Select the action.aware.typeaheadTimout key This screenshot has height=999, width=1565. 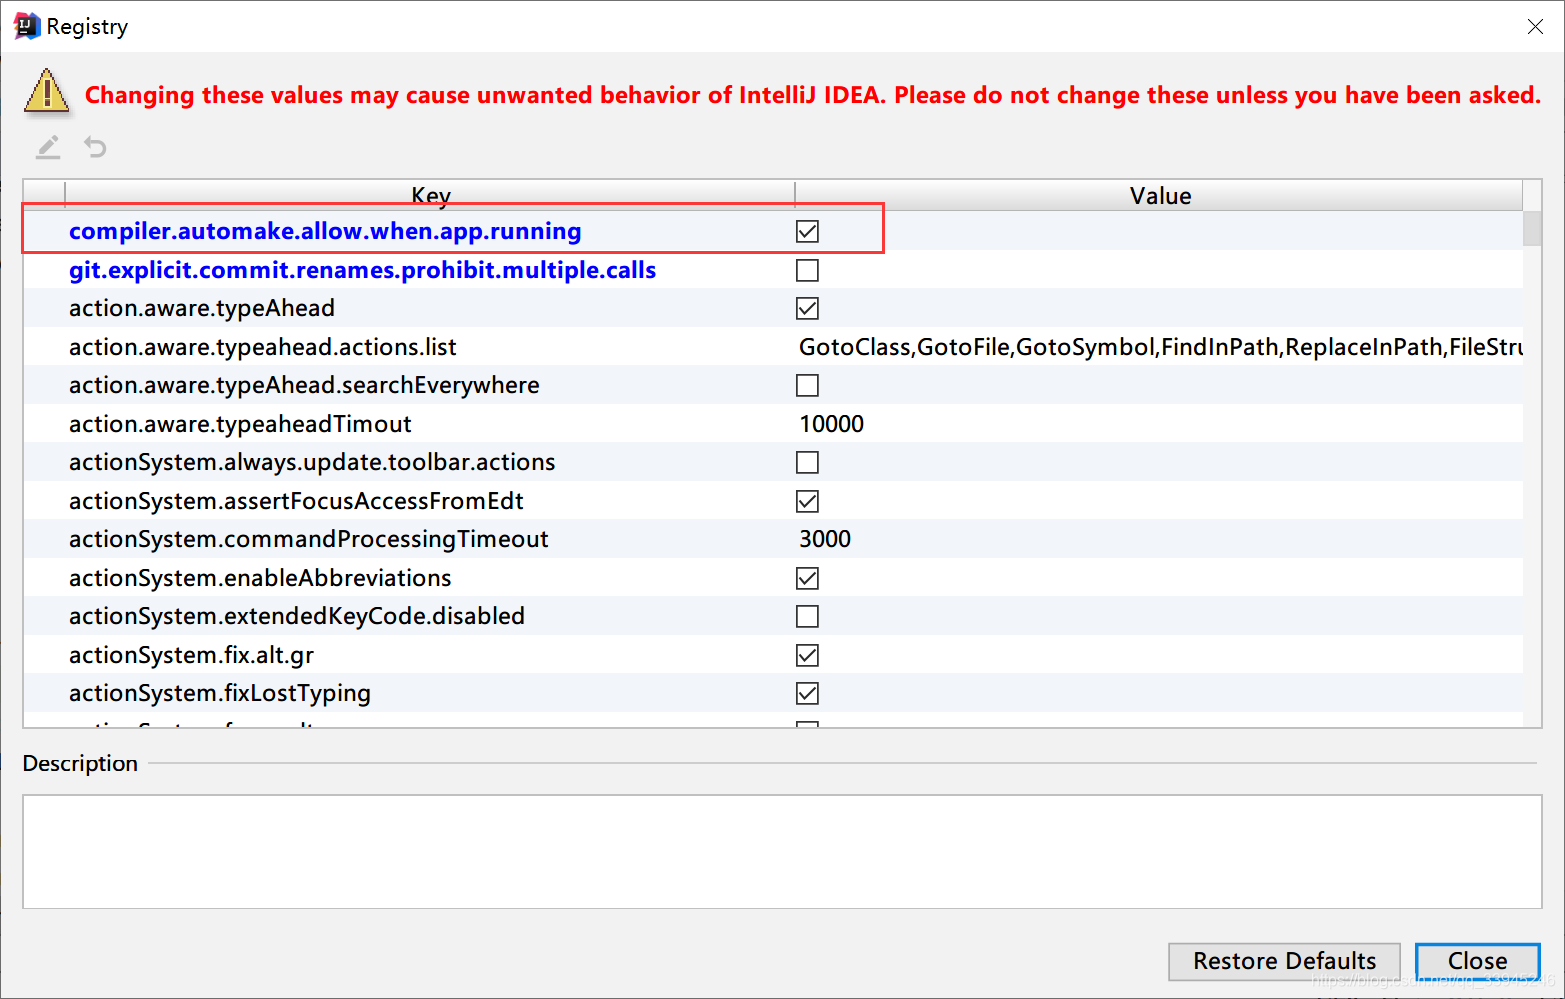[x=240, y=424]
